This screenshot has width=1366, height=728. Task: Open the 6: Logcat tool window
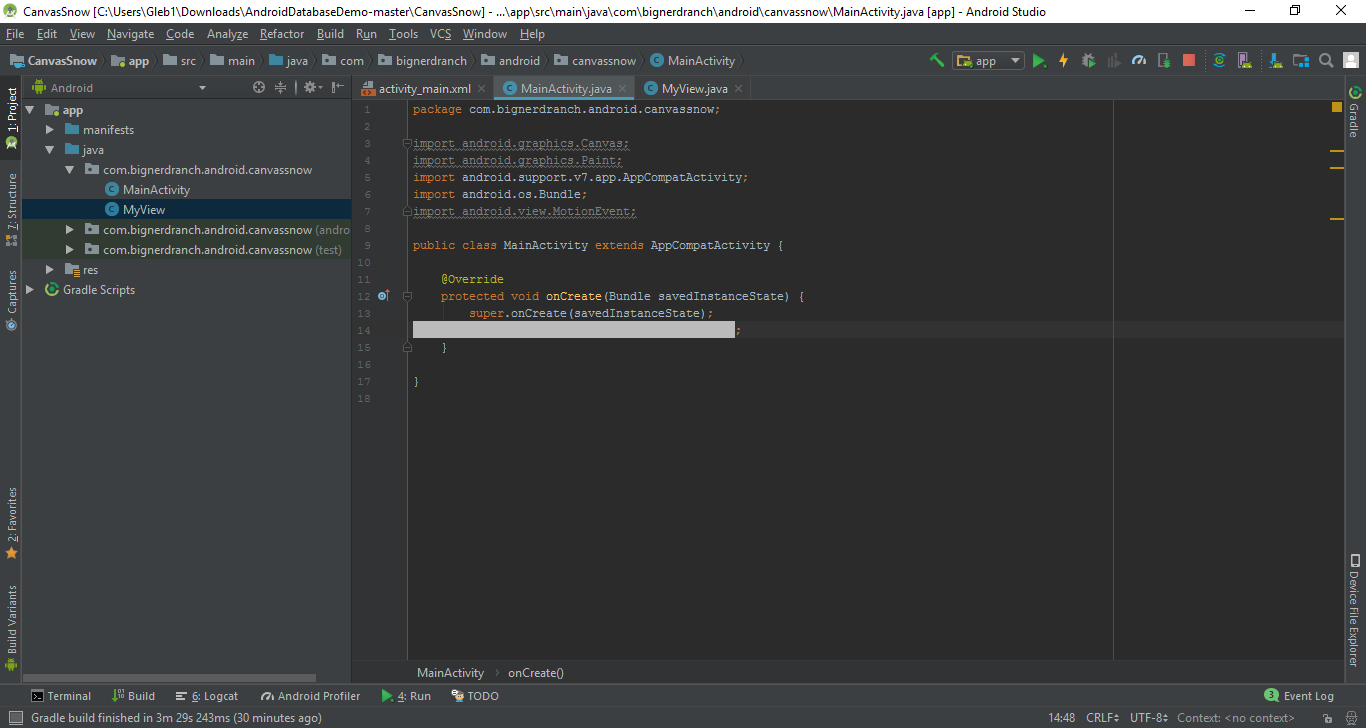[x=207, y=696]
